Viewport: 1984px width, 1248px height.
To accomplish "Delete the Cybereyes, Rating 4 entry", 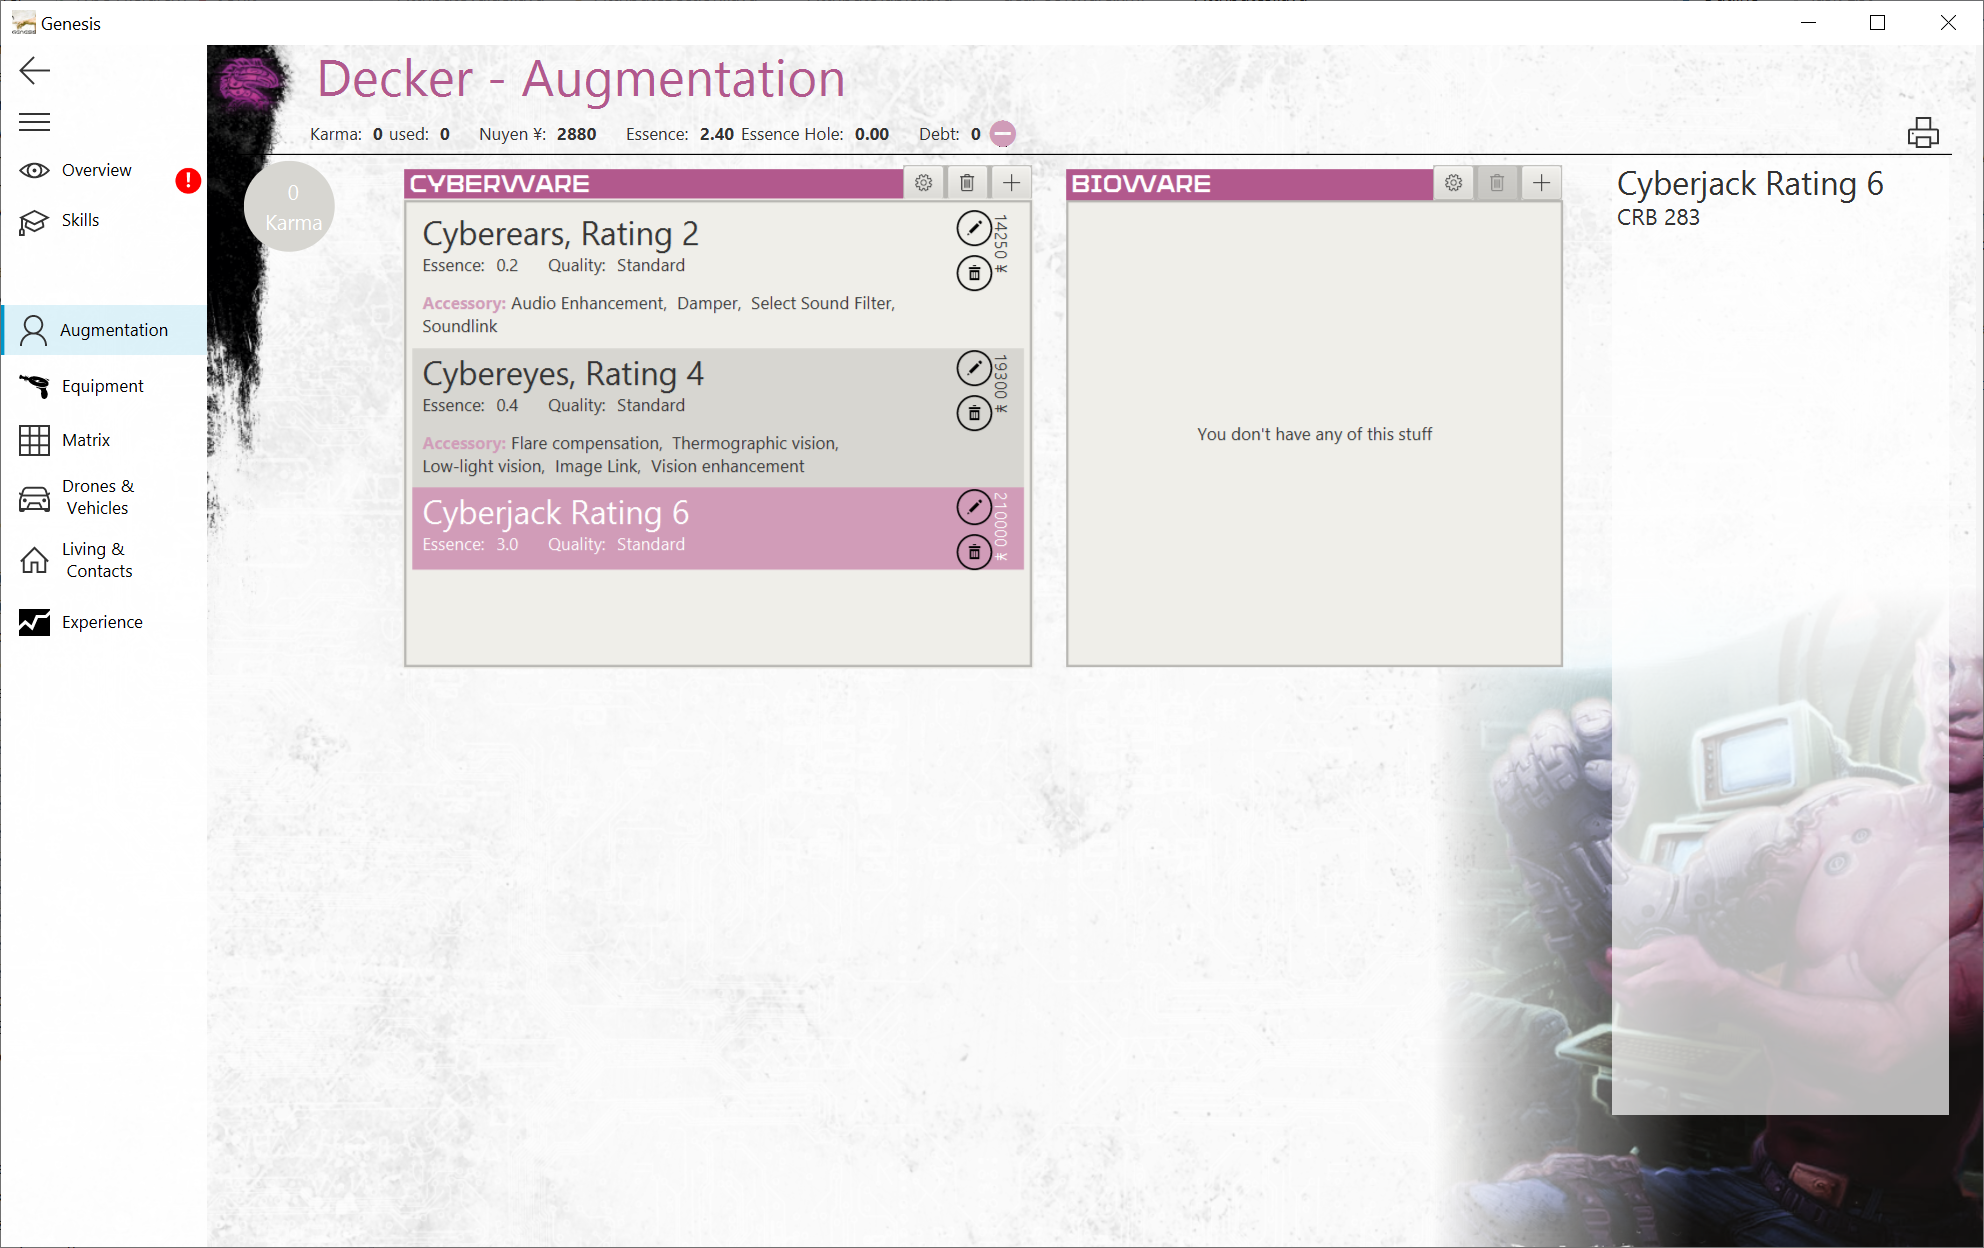I will (x=974, y=412).
